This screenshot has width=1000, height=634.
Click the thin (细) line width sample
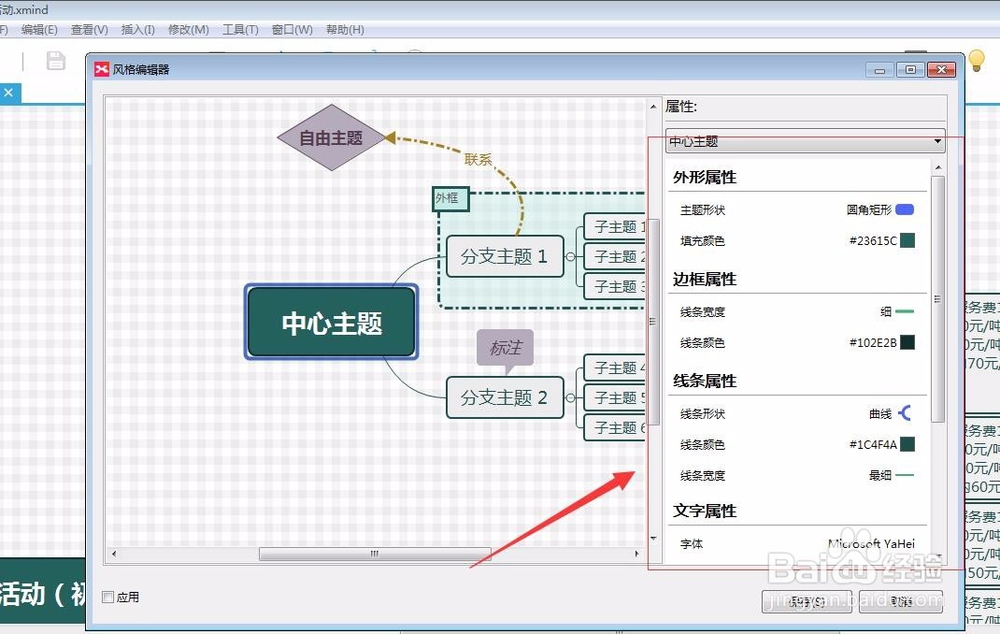[902, 310]
